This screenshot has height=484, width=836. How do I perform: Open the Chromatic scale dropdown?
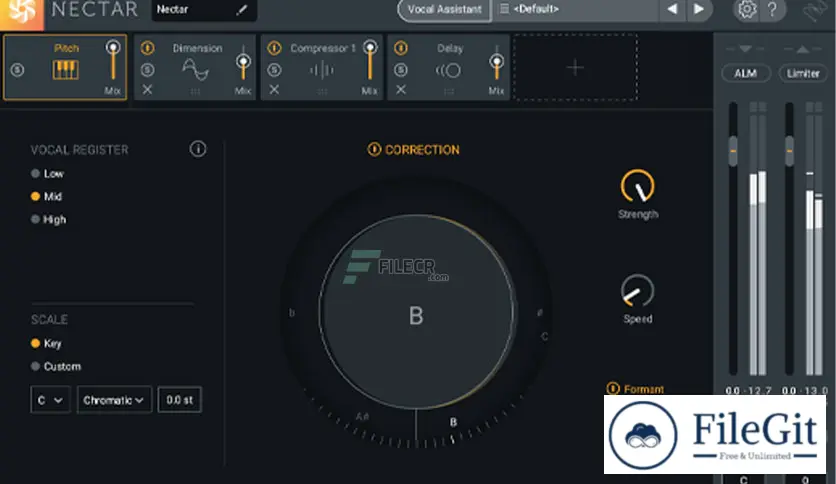tap(114, 400)
